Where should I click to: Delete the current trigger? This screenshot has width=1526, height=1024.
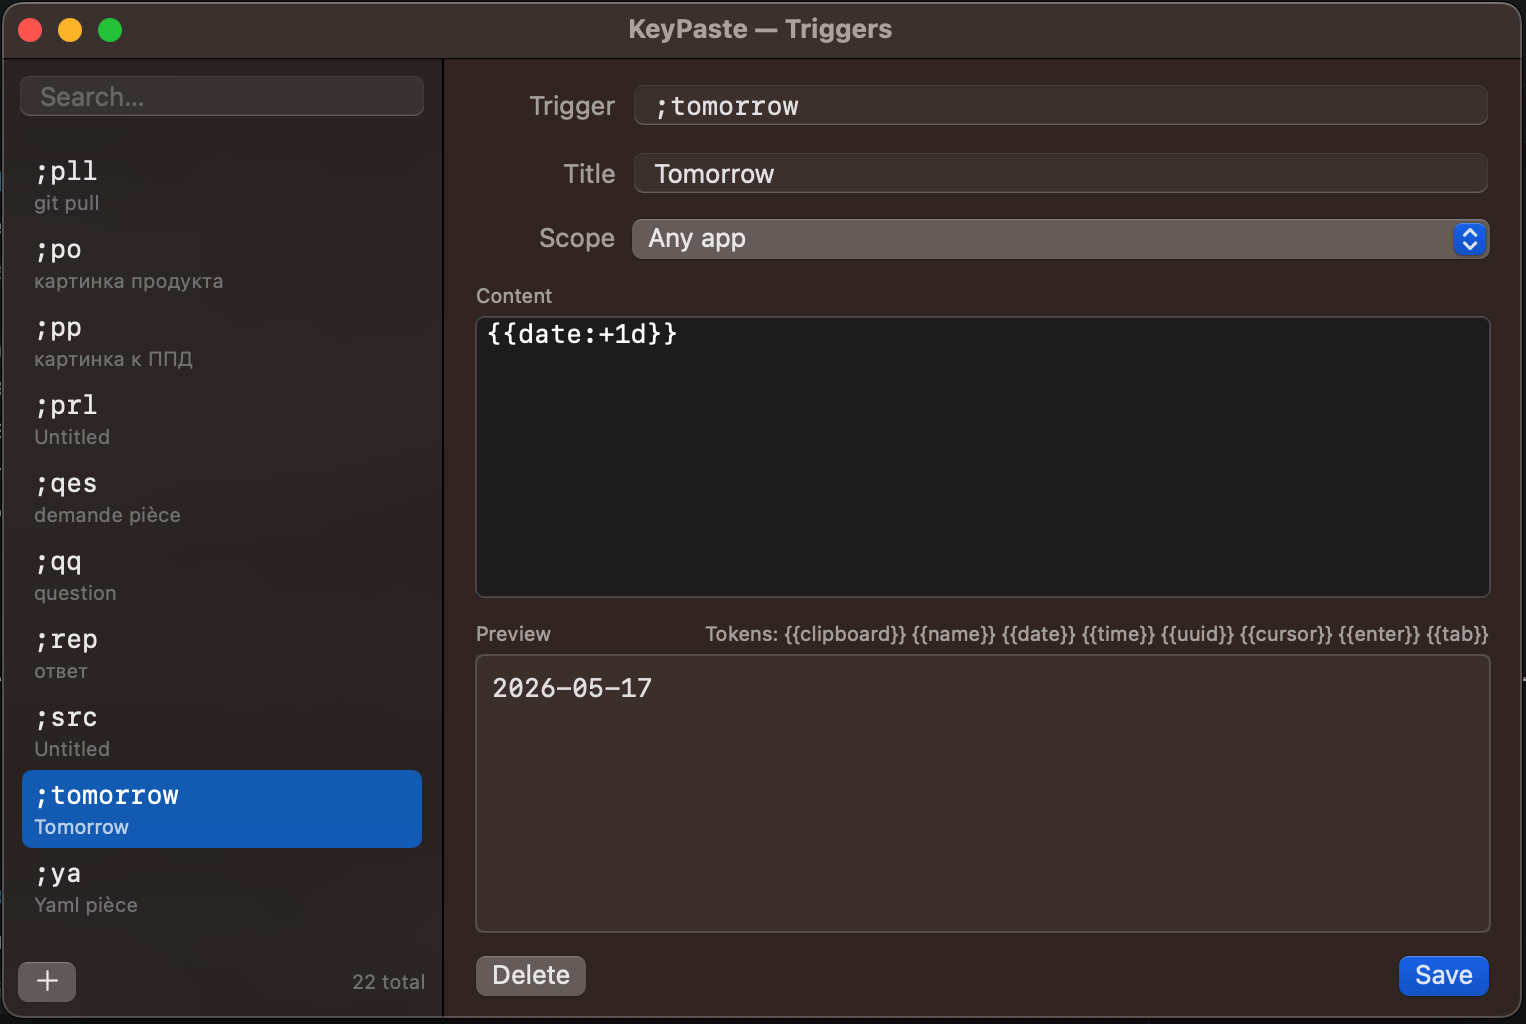coord(531,975)
